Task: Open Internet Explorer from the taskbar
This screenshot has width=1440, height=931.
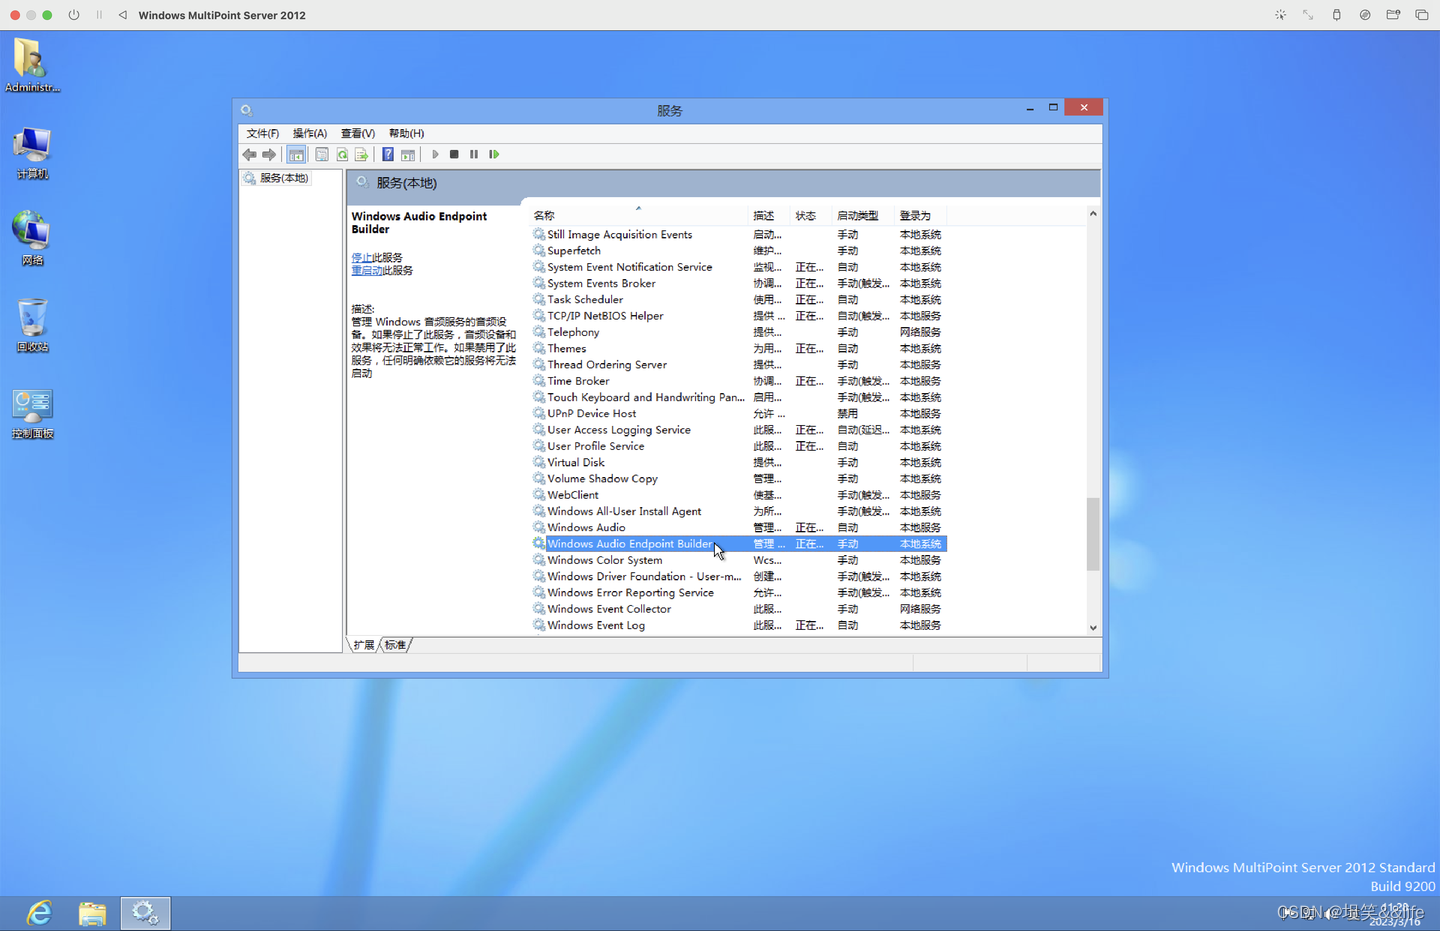Action: point(39,913)
